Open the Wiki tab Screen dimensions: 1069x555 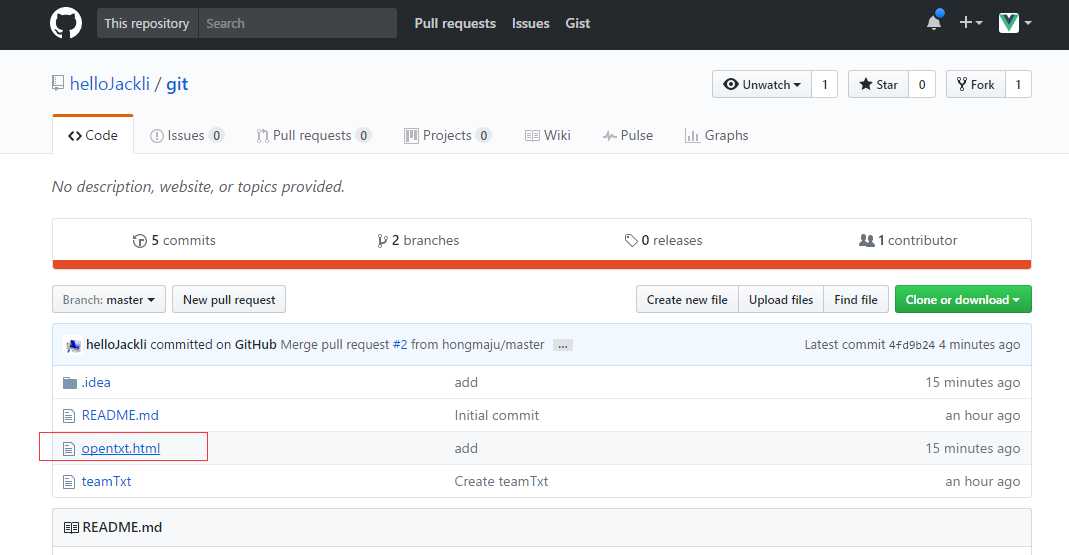[x=546, y=136]
